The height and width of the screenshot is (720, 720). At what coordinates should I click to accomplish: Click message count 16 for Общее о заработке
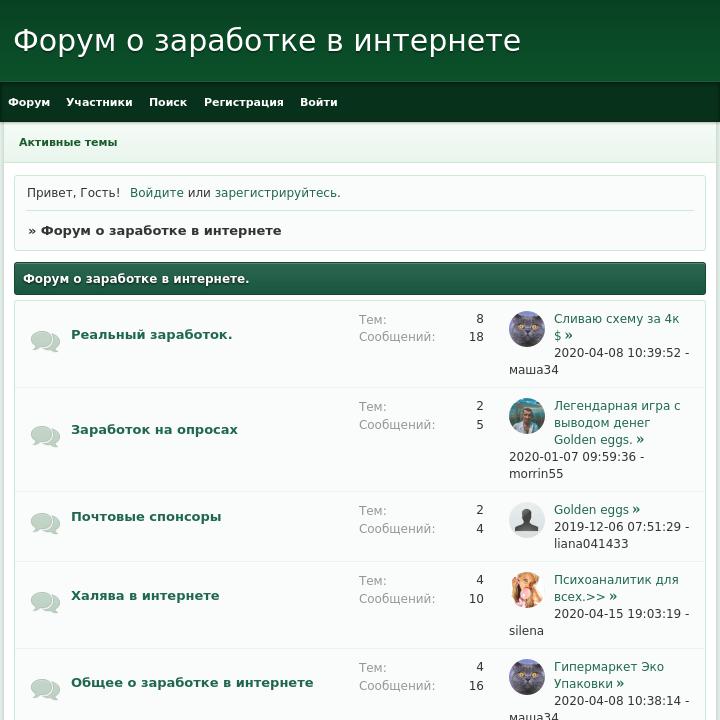(476, 686)
